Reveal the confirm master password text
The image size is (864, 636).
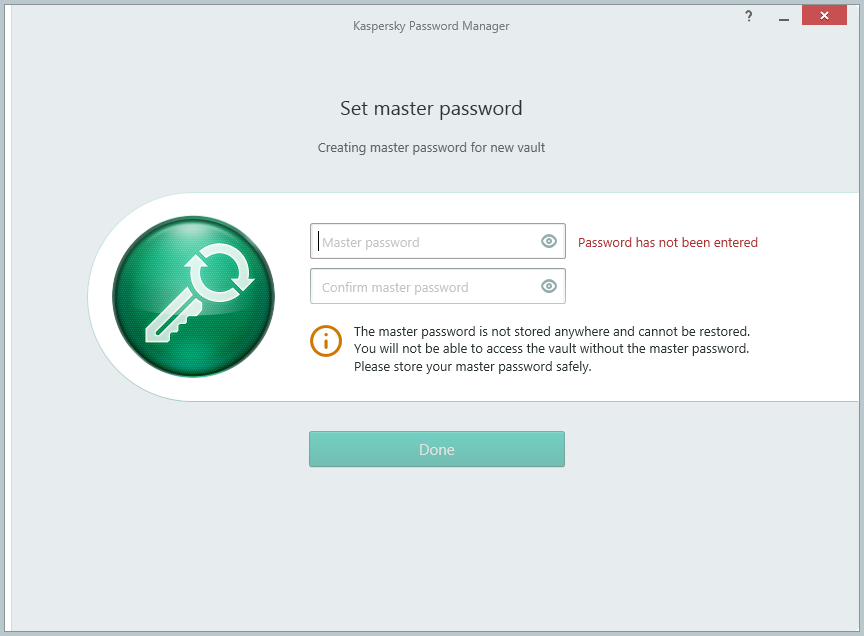pyautogui.click(x=548, y=286)
